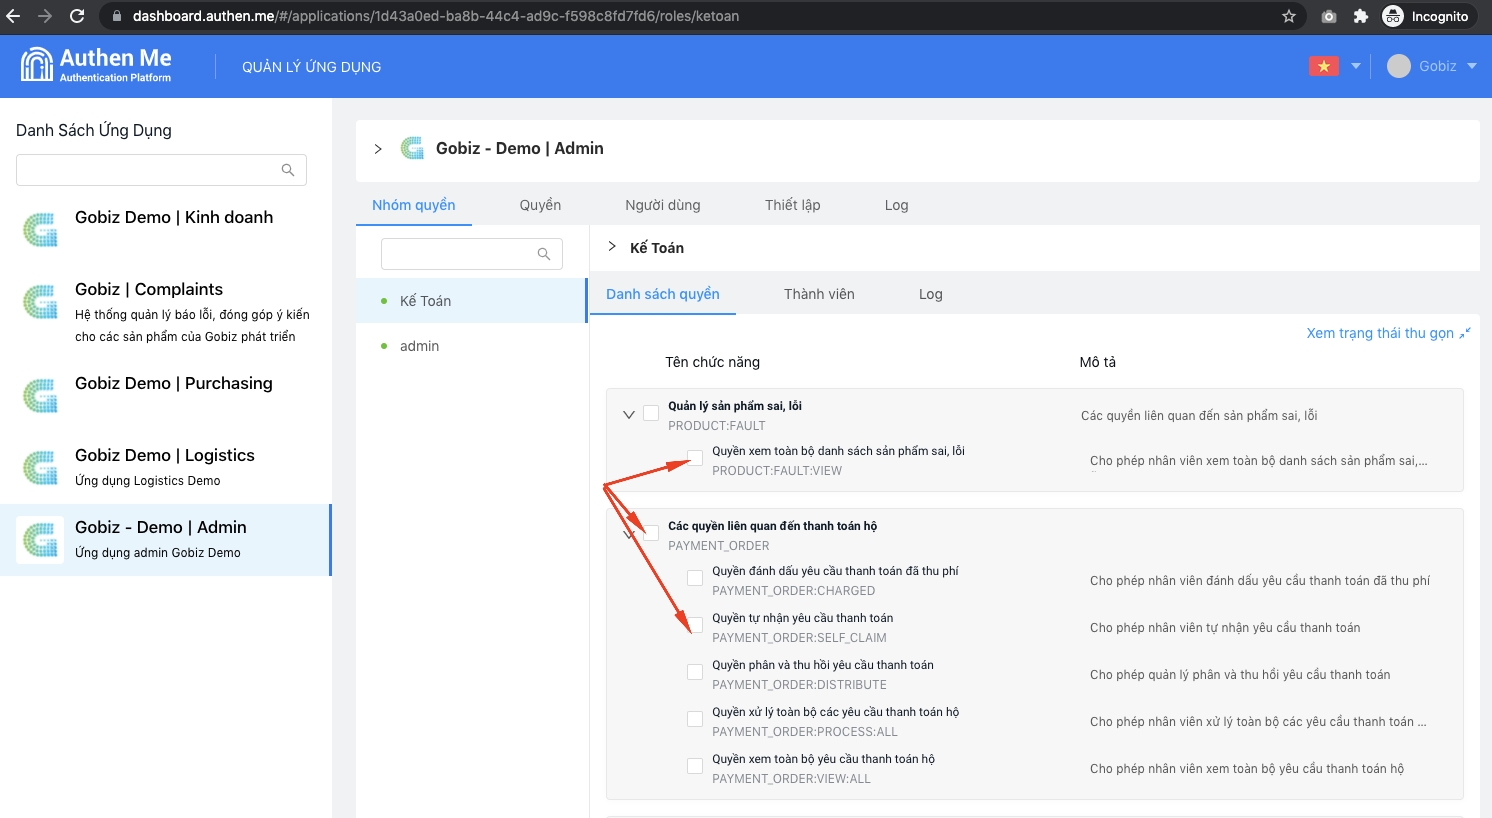Viewport: 1492px width, 818px height.
Task: Check the PRODUCT:FAULT:VIEW permission checkbox
Action: 695,459
